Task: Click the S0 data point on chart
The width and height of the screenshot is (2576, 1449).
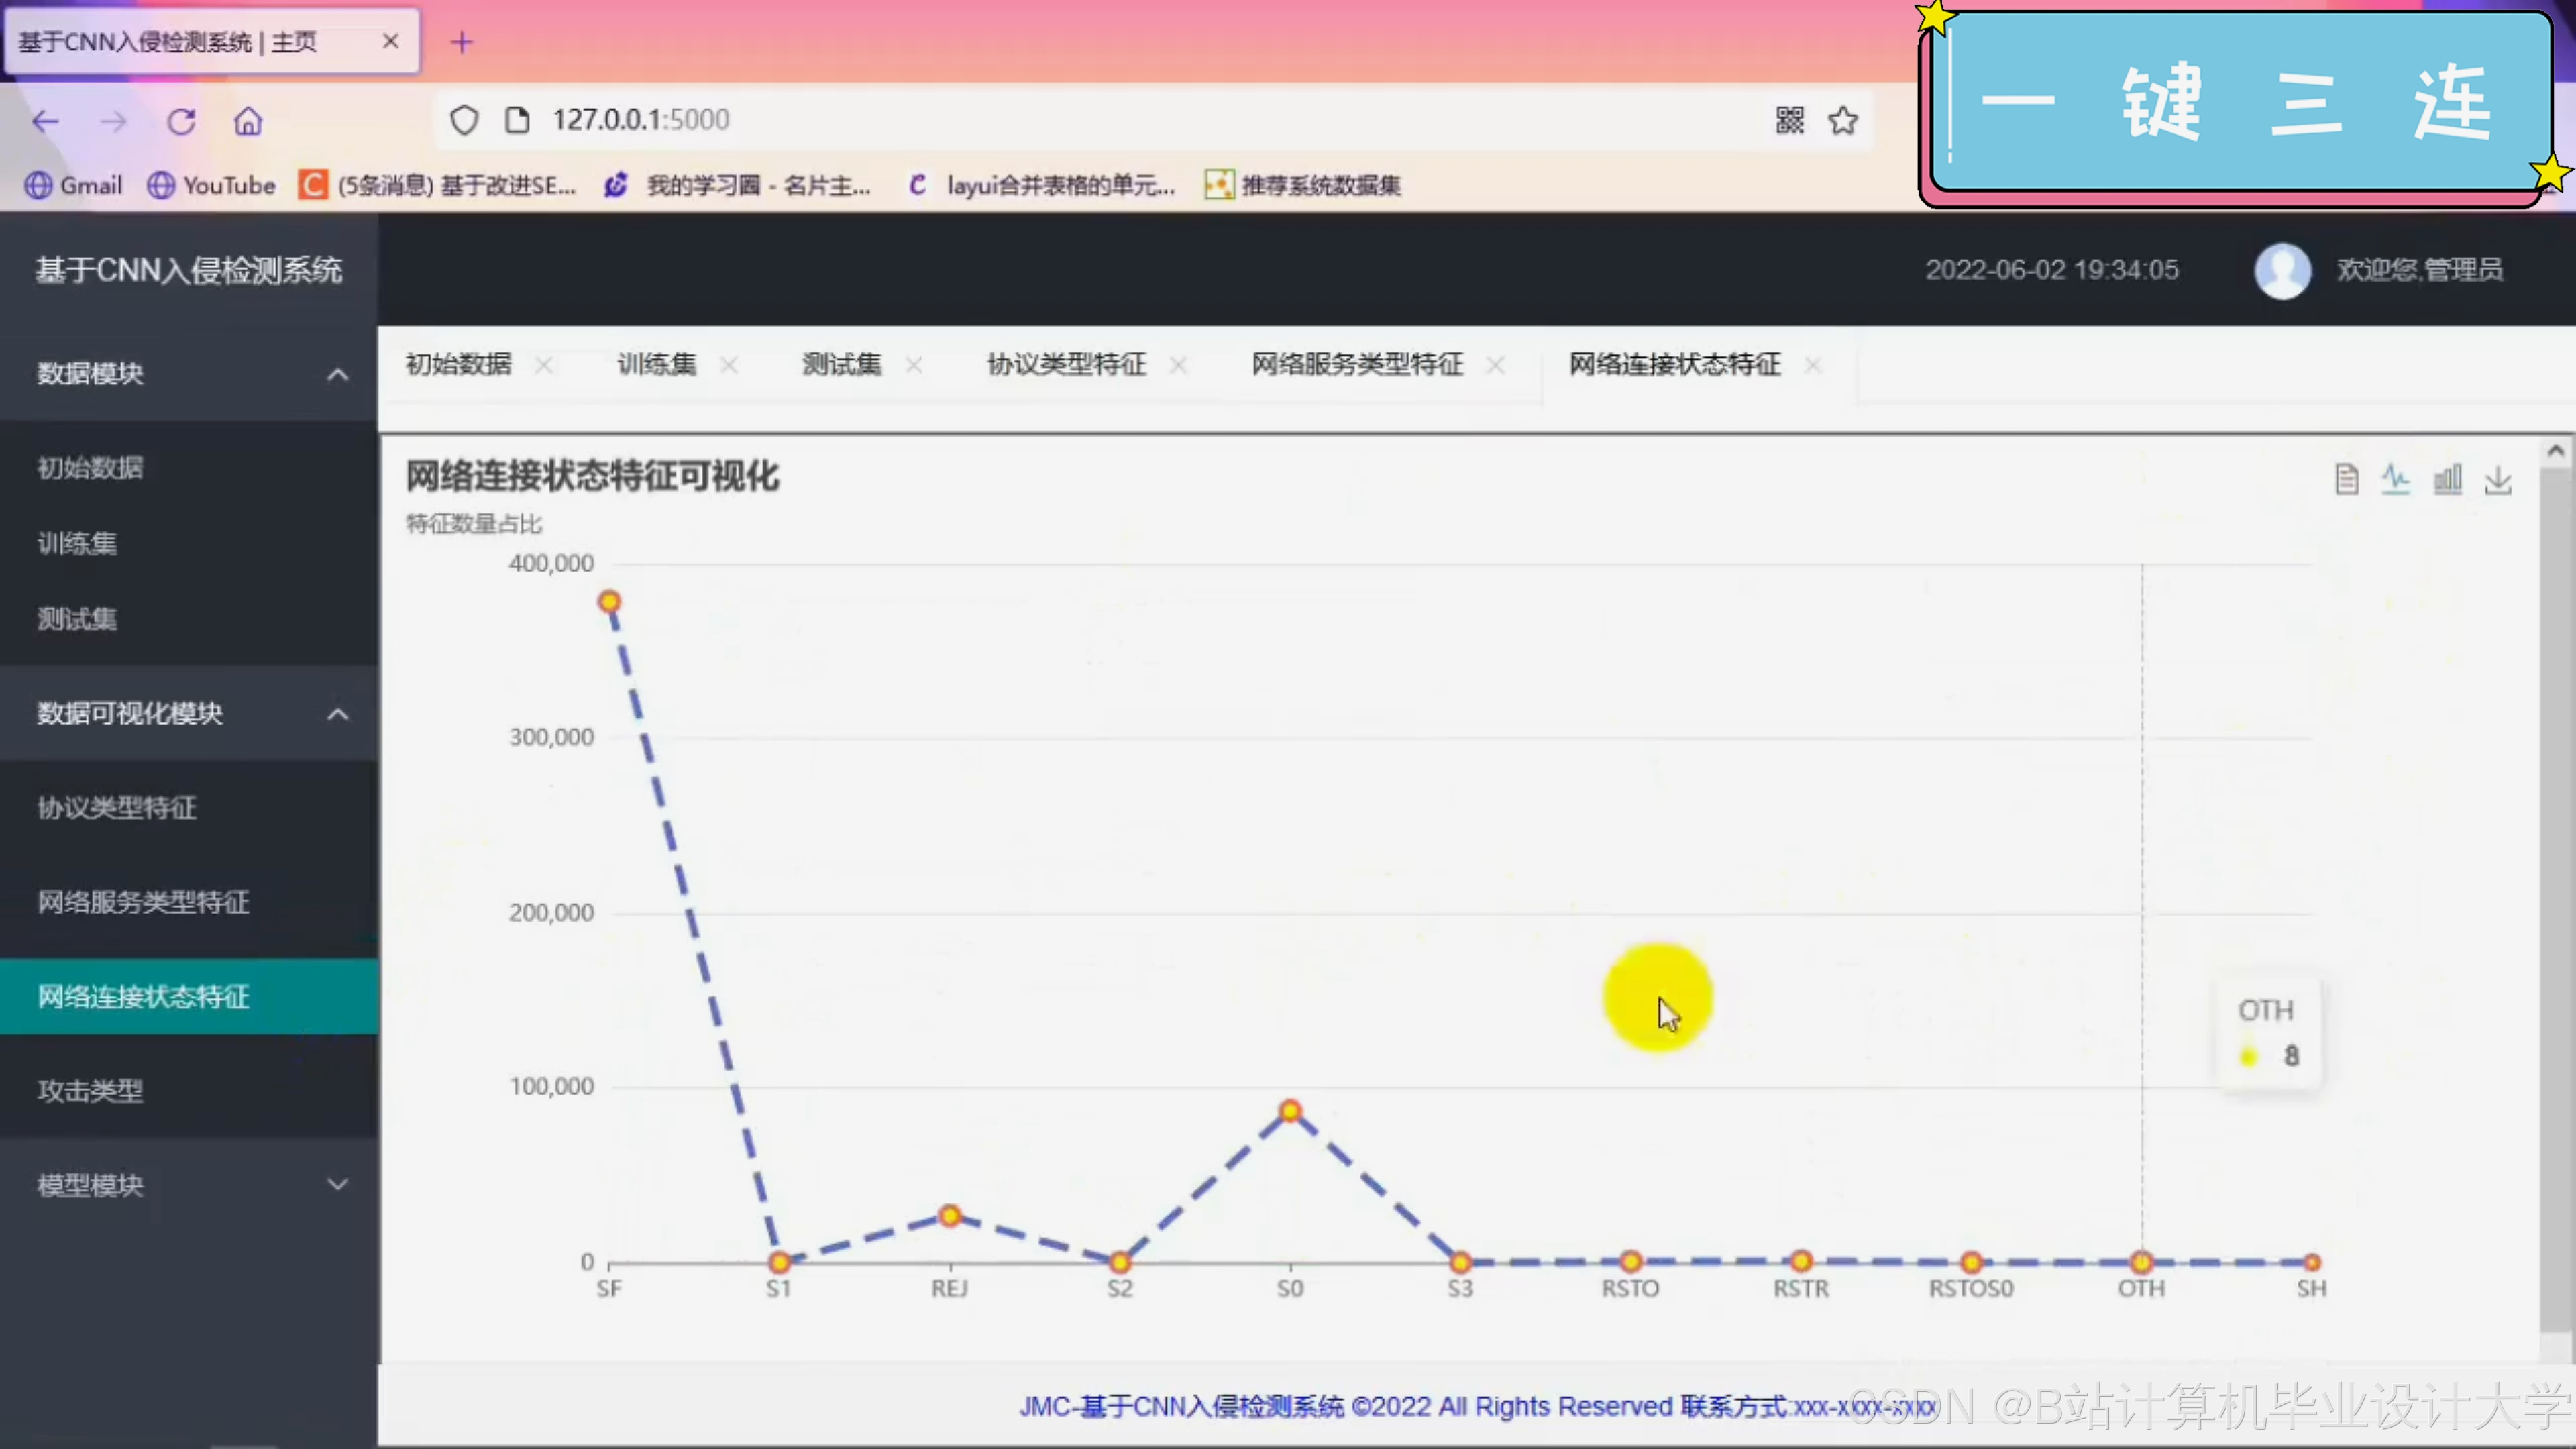Action: tap(1290, 1111)
